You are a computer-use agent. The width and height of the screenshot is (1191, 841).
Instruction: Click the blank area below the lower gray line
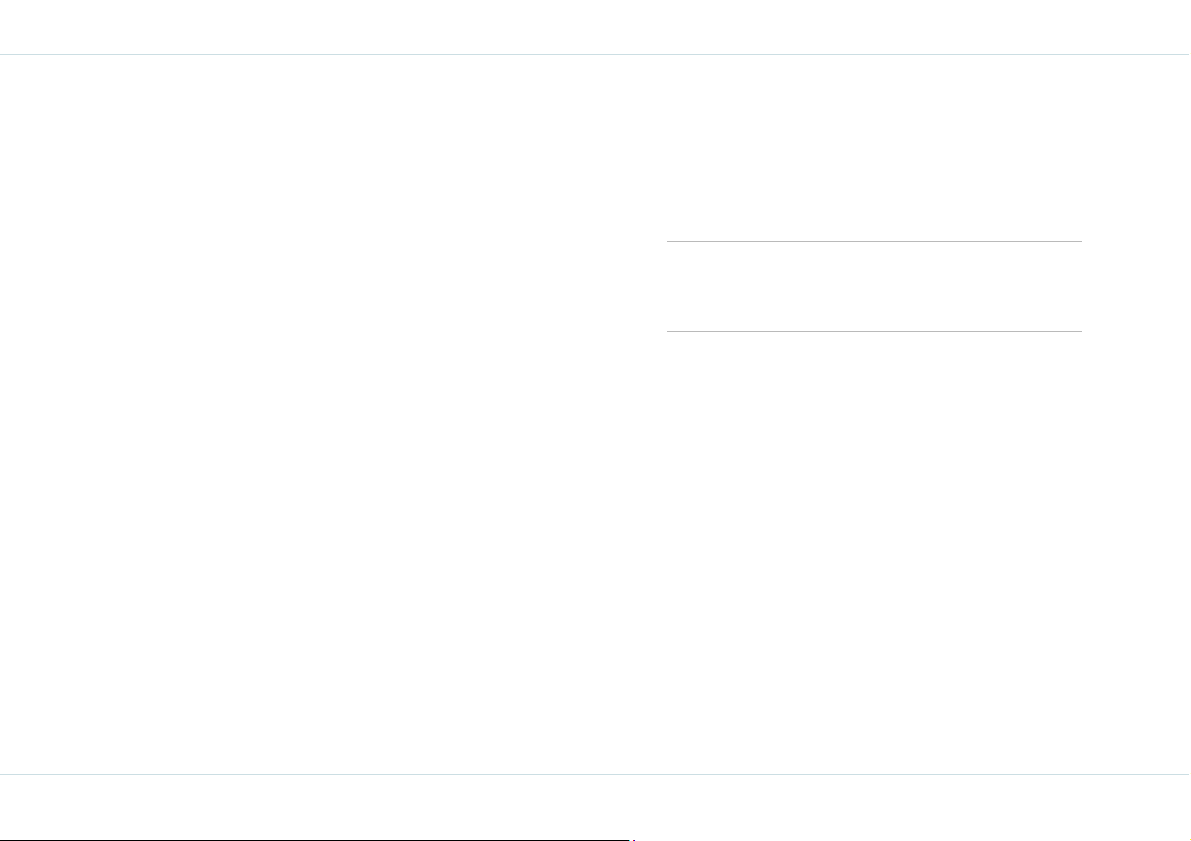coord(874,552)
